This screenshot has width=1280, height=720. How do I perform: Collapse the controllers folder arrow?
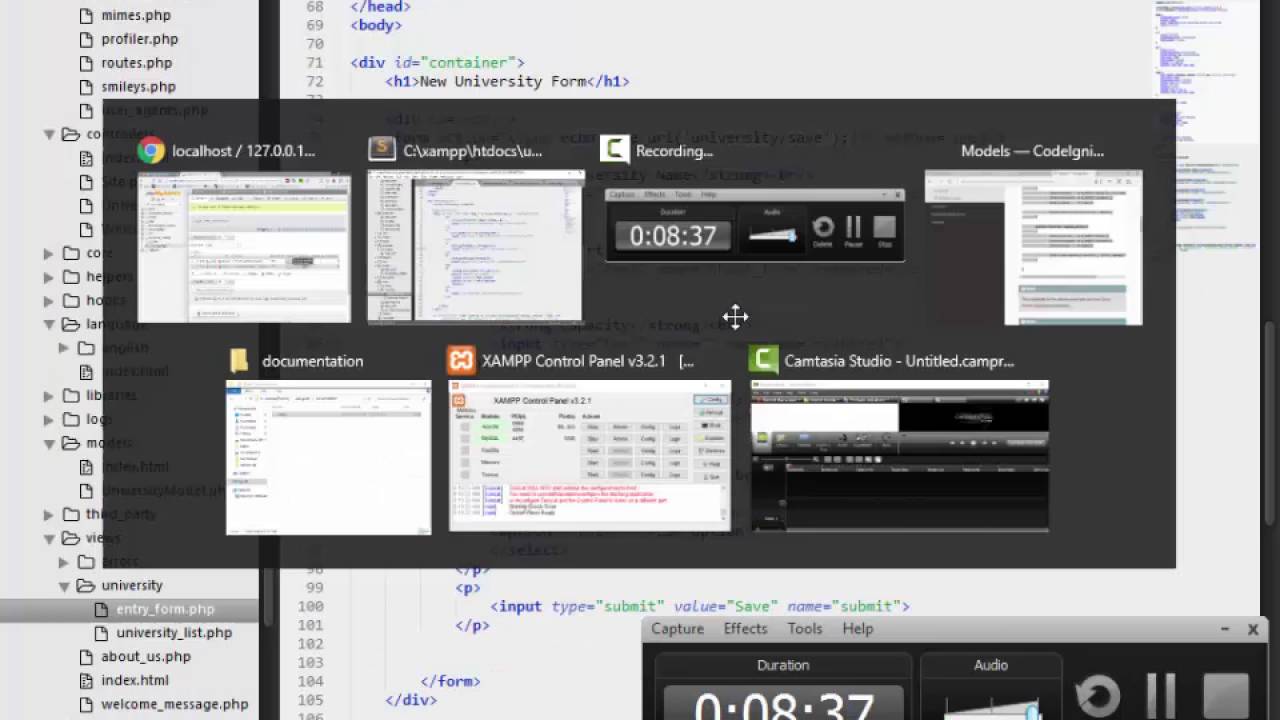49,134
